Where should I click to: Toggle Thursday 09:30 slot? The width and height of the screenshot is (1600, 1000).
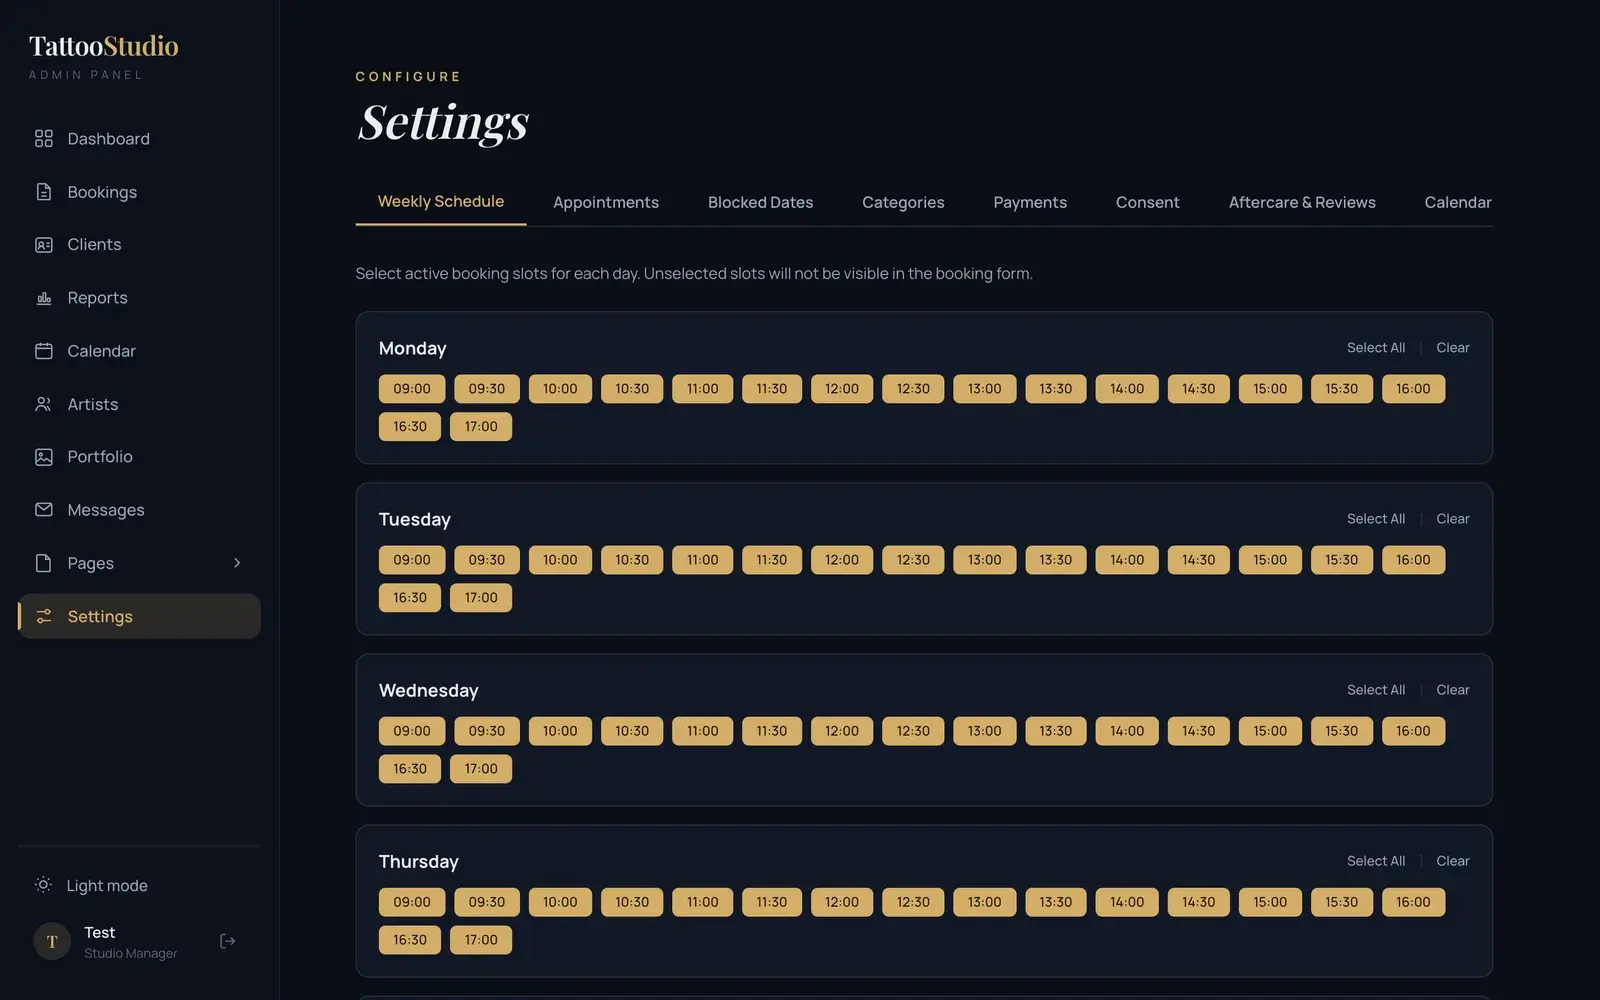487,902
